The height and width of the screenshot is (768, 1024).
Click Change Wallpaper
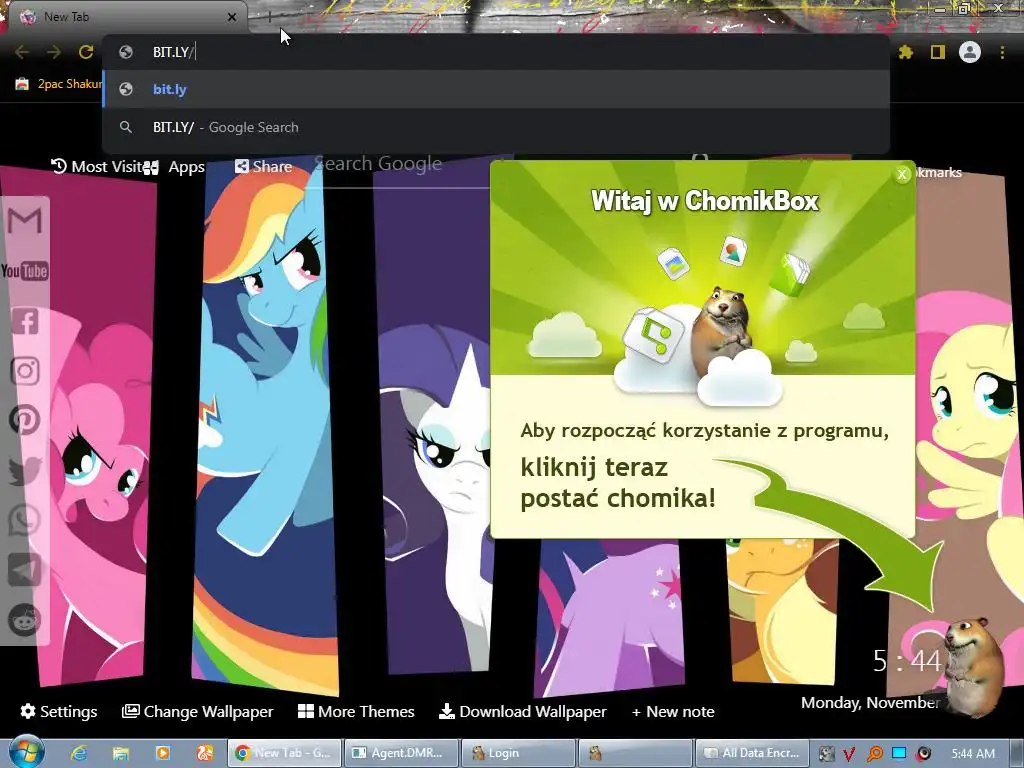point(197,711)
